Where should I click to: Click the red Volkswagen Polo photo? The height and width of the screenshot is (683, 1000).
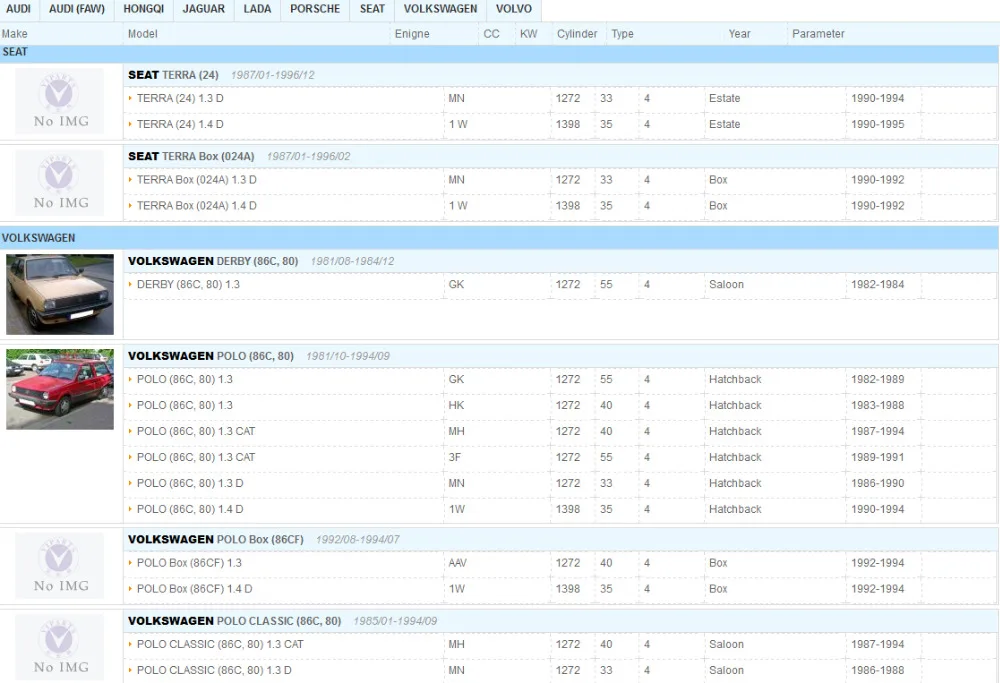point(60,389)
